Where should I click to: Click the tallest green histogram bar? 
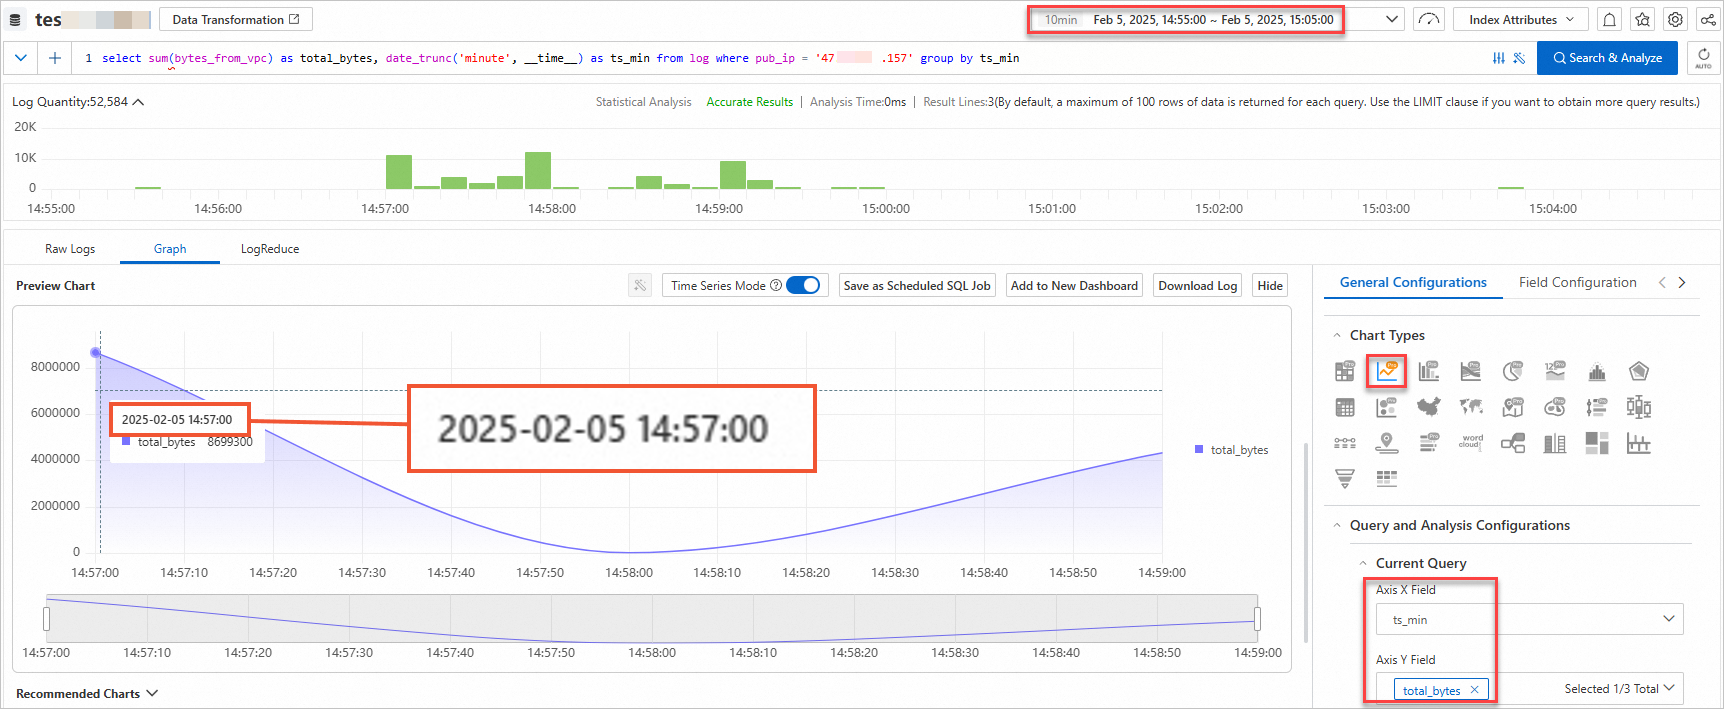[x=538, y=170]
